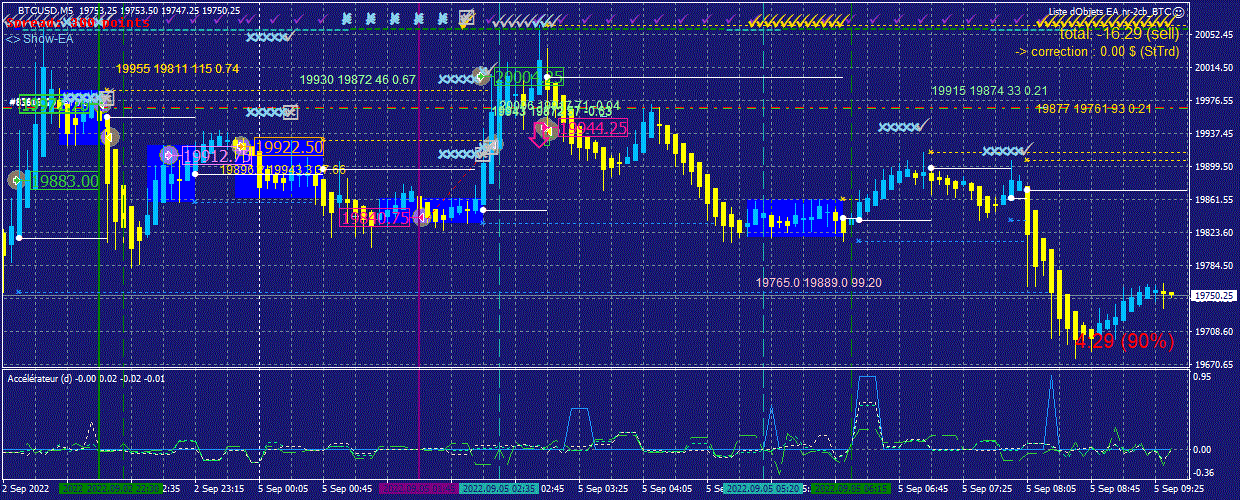Click the Show-EA toggle button
1240x500 pixels.
(40, 38)
